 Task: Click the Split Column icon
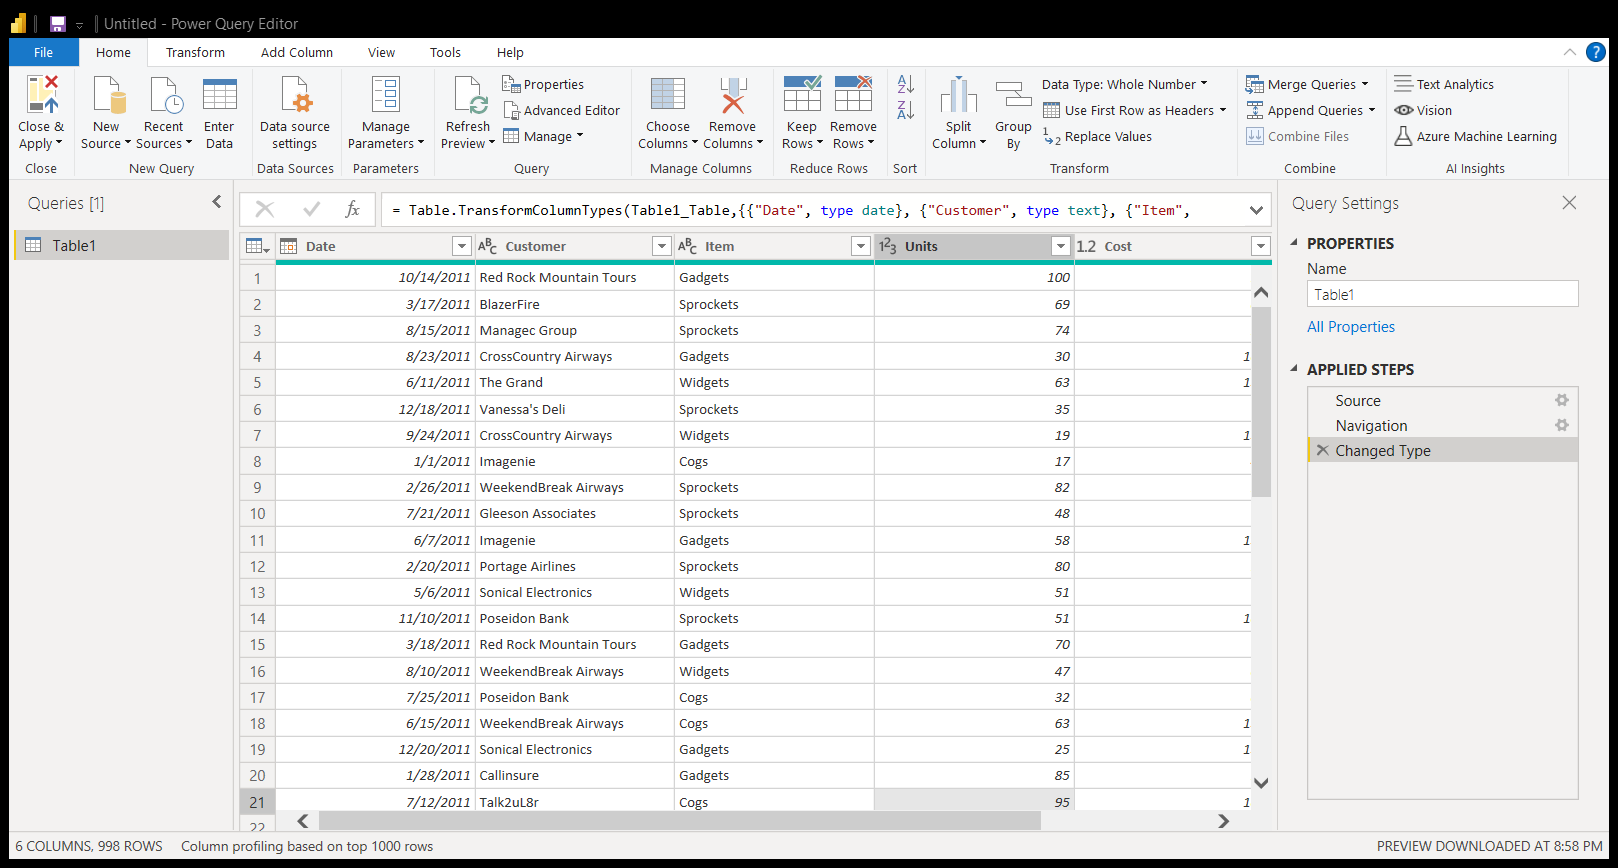959,94
